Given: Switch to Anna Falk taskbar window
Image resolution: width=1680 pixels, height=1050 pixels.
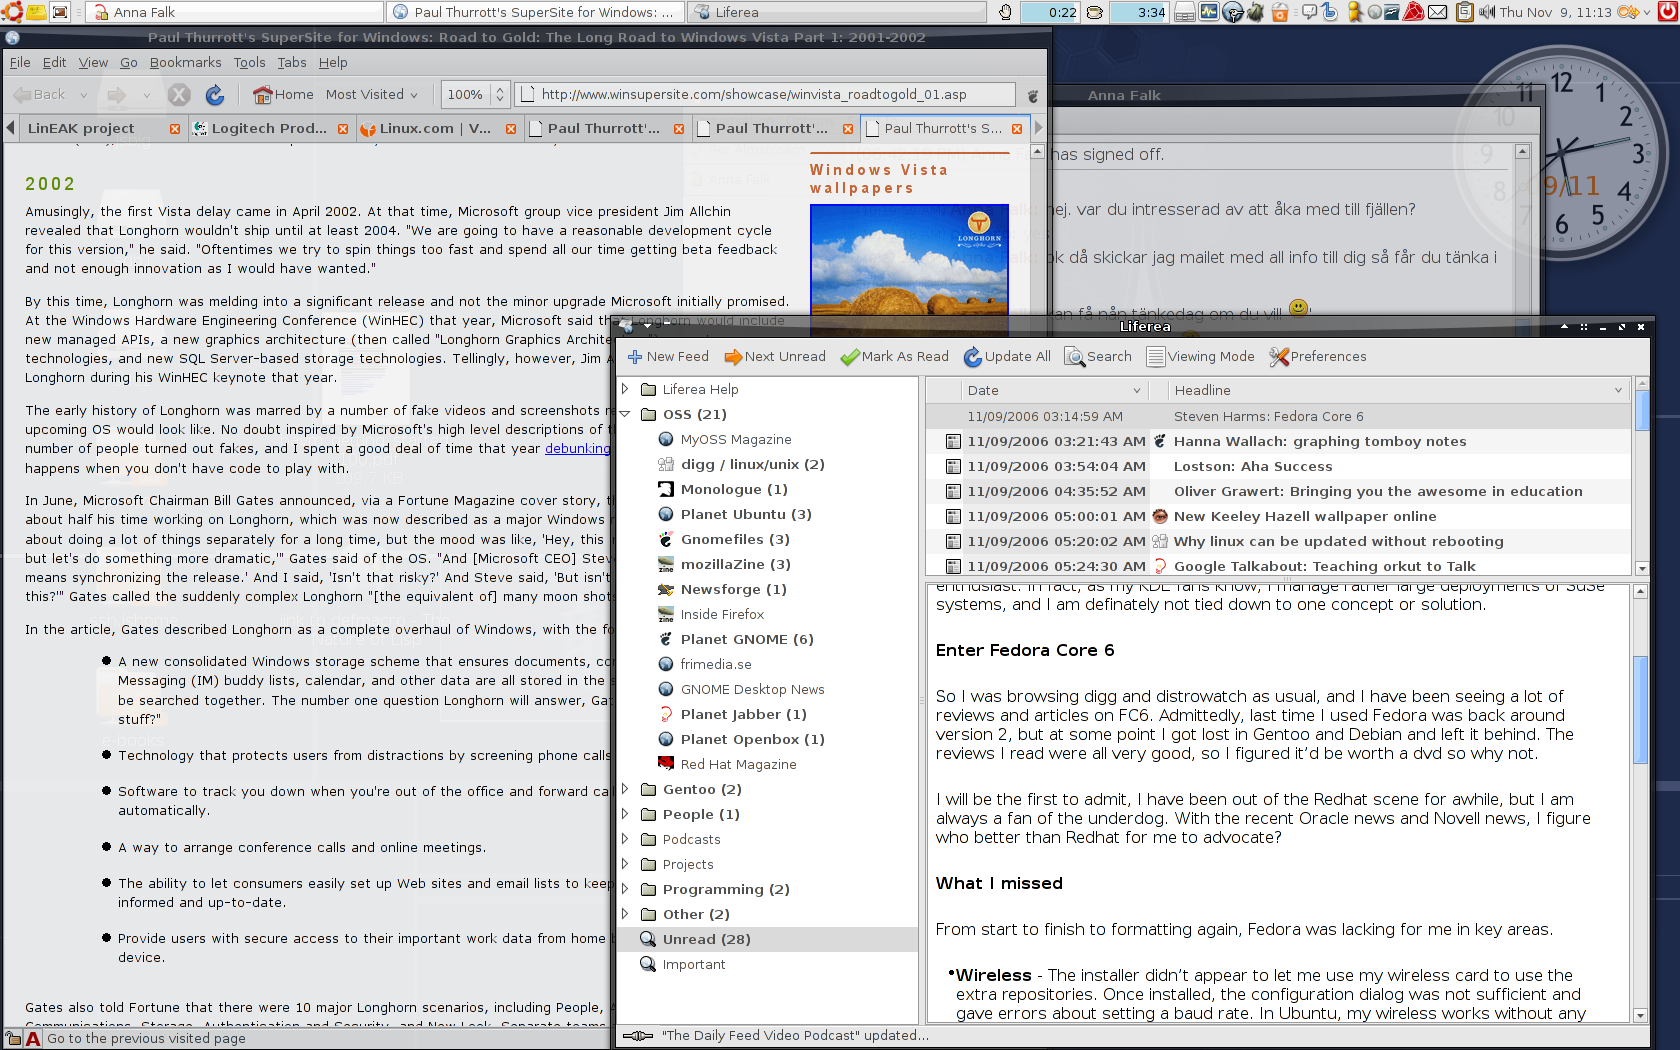Looking at the screenshot, I should 235,12.
